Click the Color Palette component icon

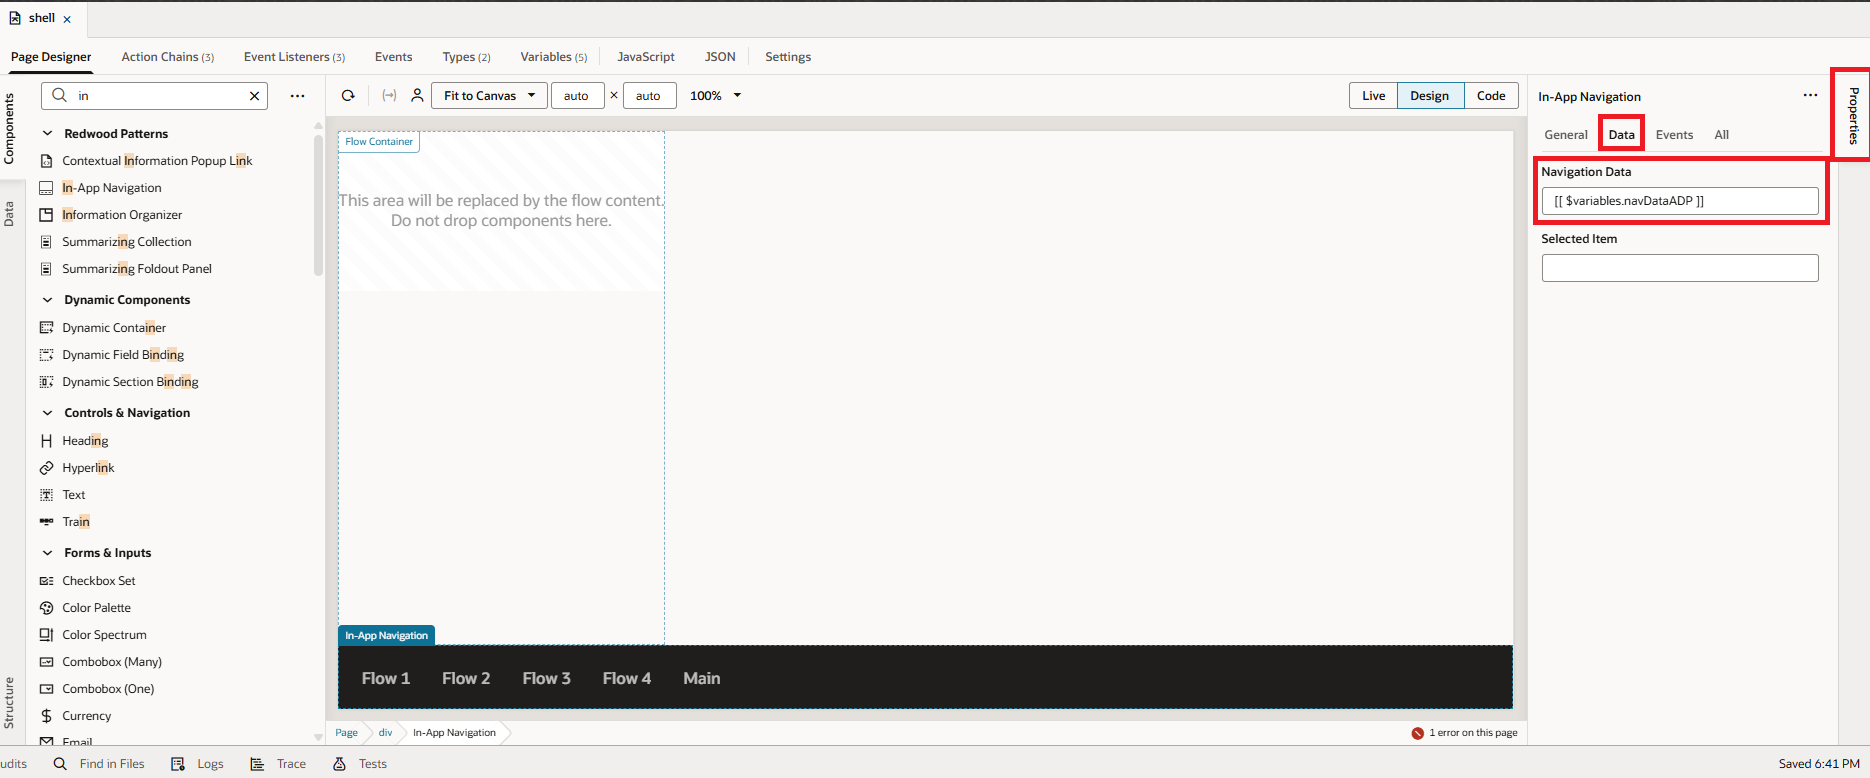[x=46, y=608]
